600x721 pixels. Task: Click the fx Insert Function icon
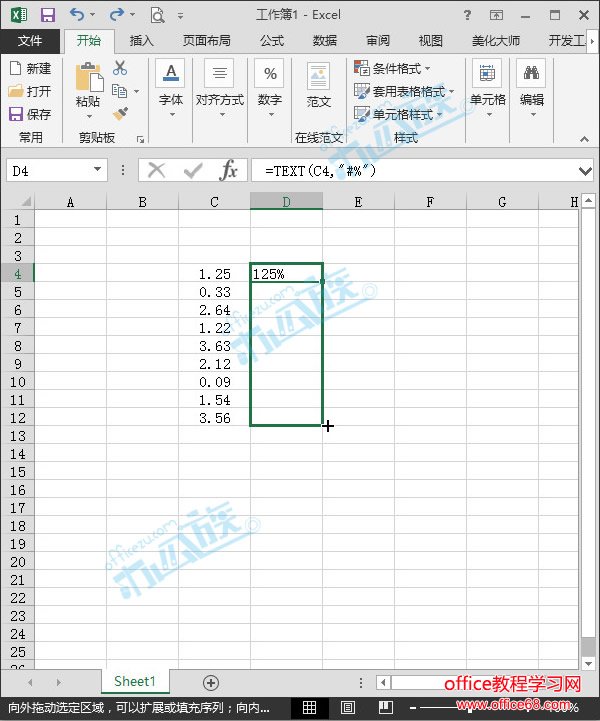(x=229, y=171)
